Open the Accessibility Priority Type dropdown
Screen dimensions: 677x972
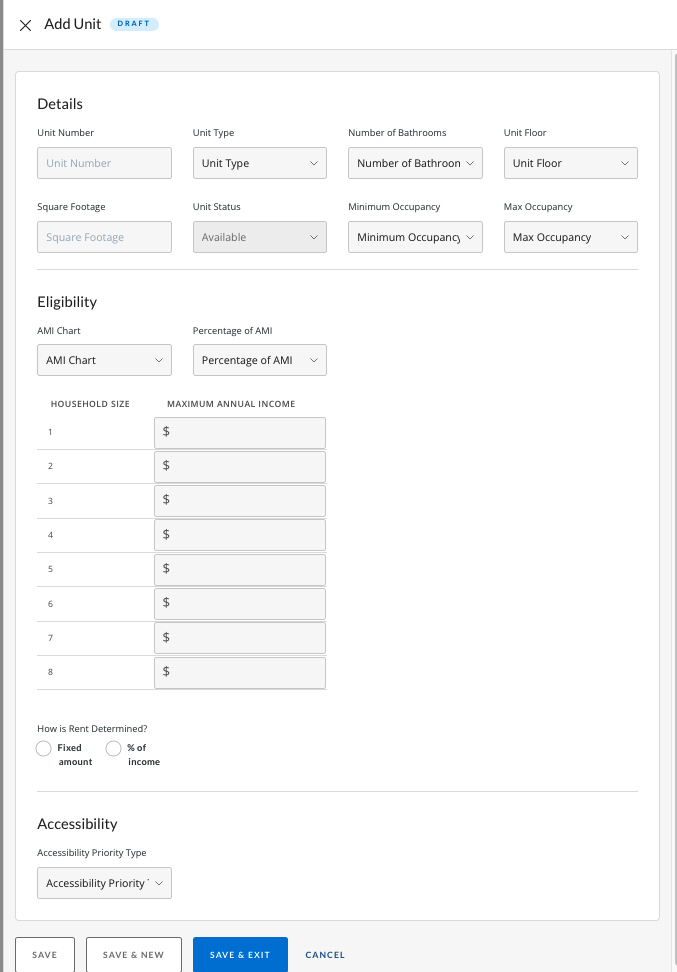point(104,883)
